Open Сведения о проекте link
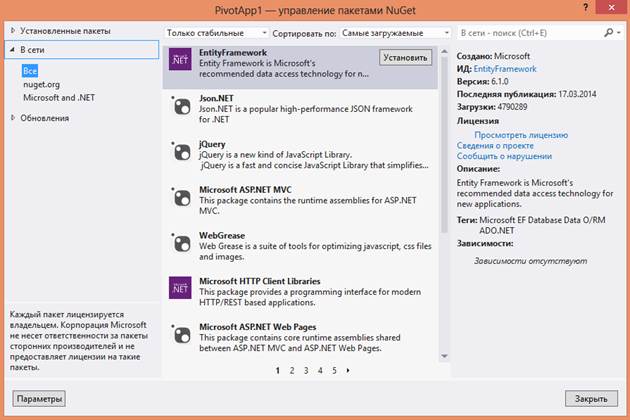 (495, 145)
